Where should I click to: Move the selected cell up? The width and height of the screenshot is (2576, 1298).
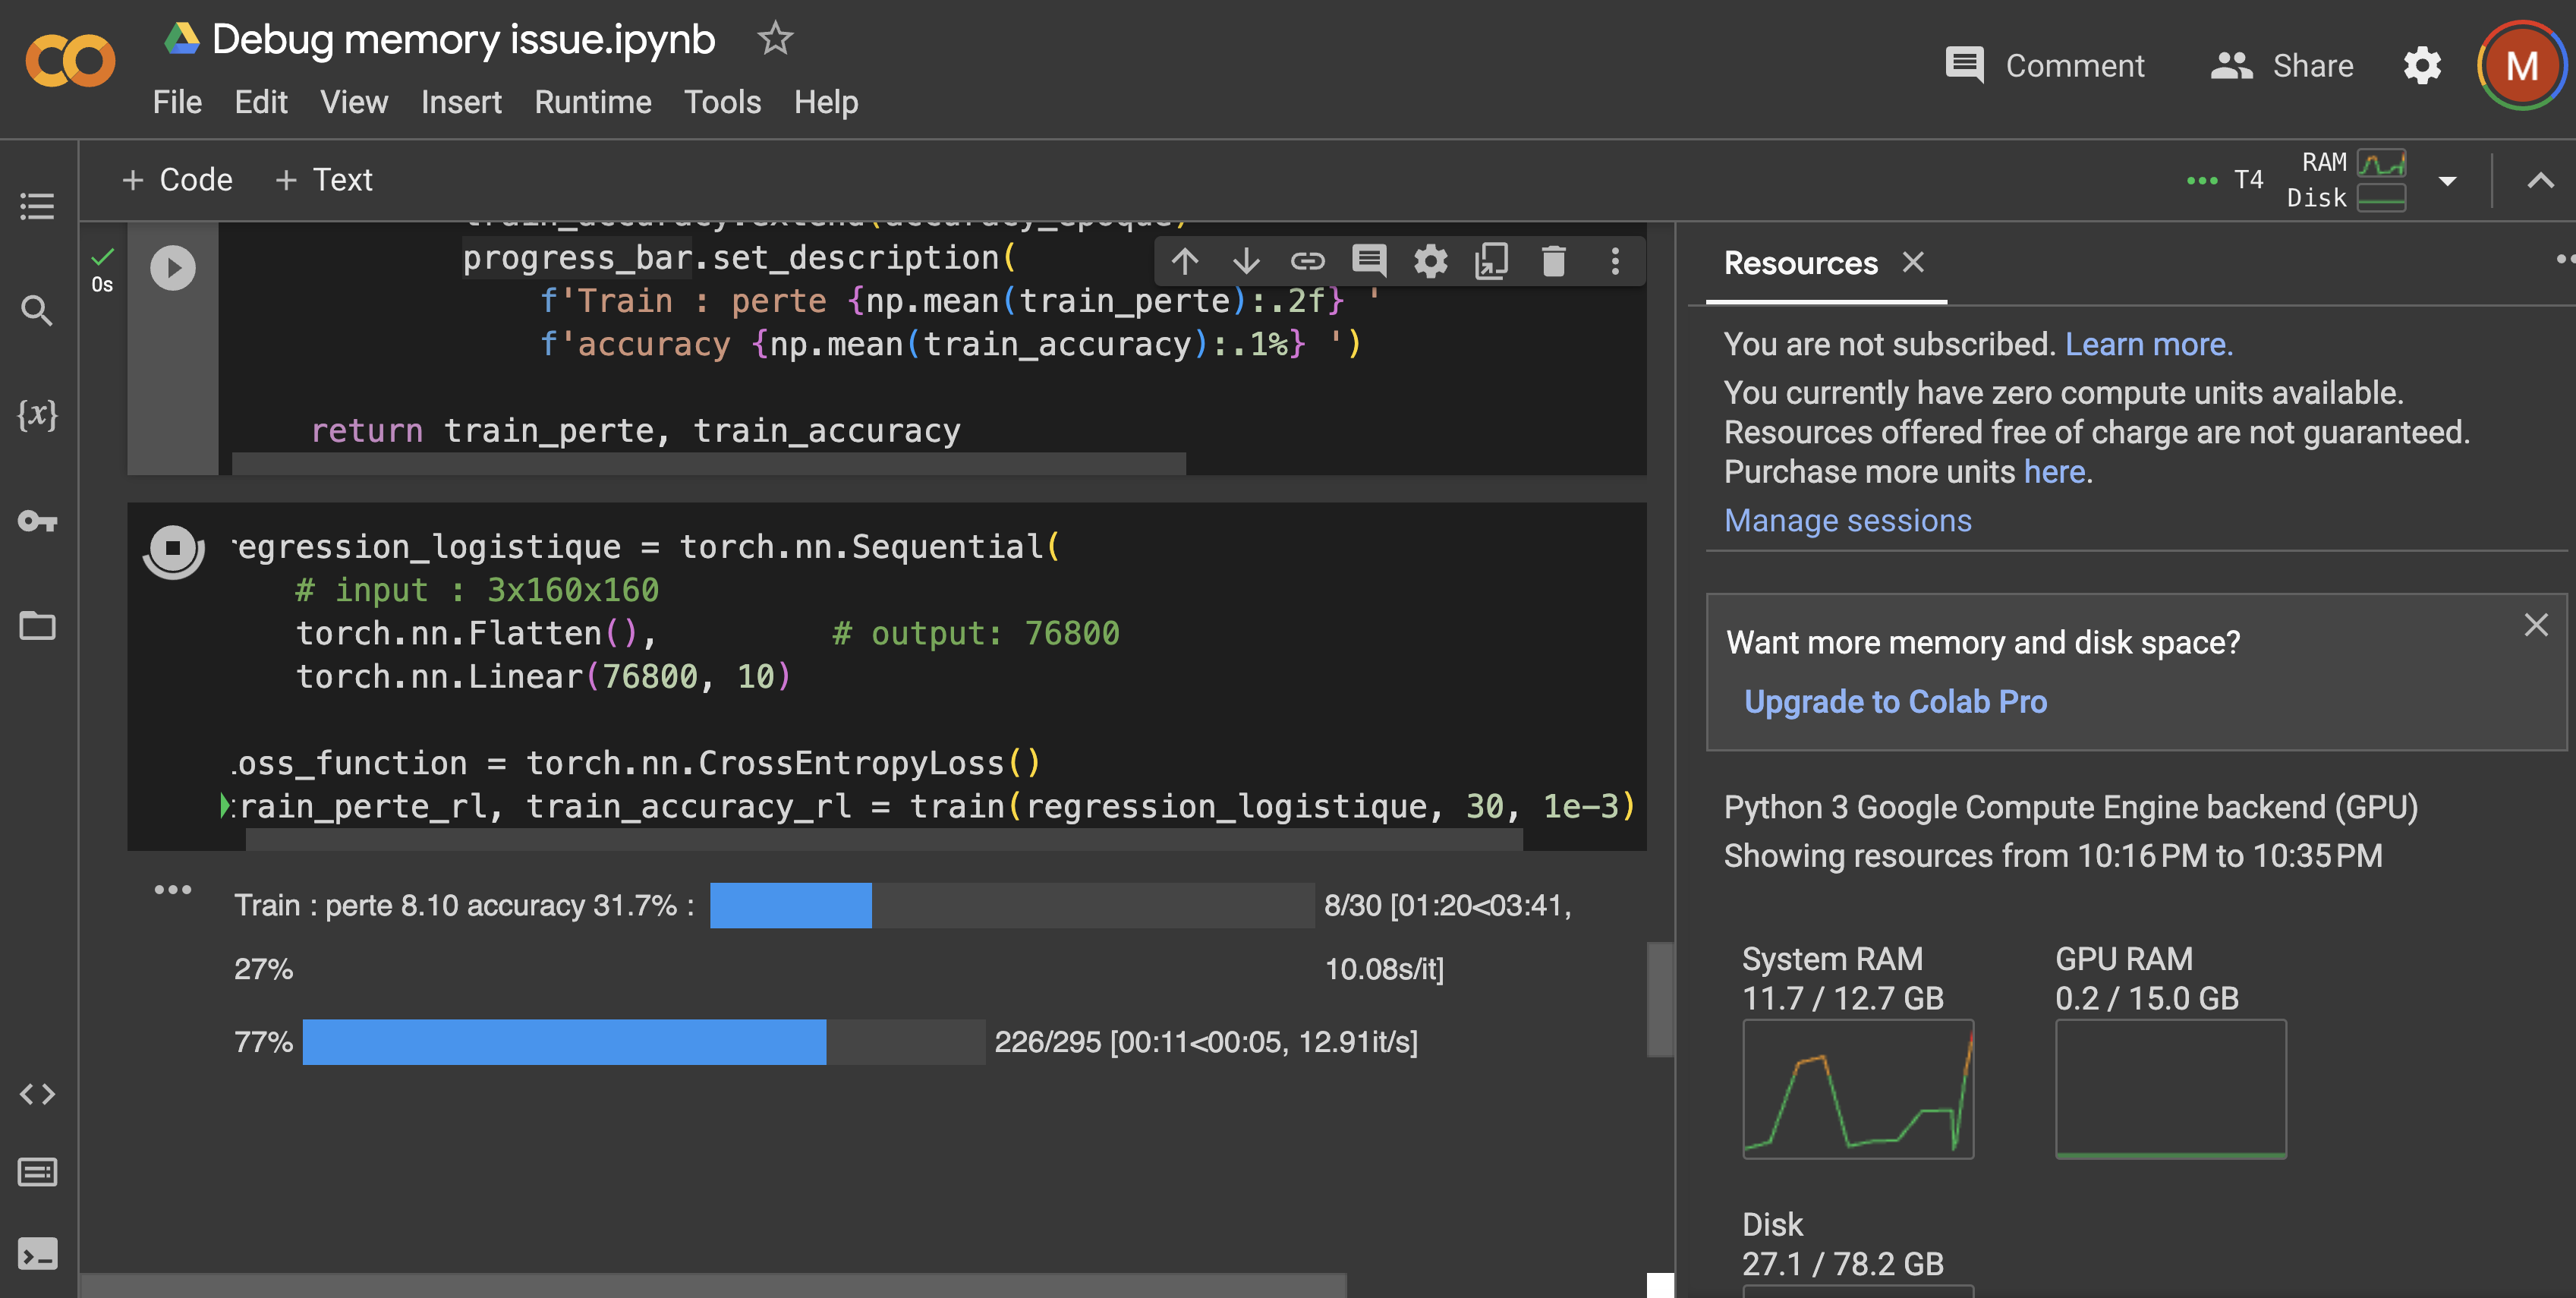pos(1185,261)
